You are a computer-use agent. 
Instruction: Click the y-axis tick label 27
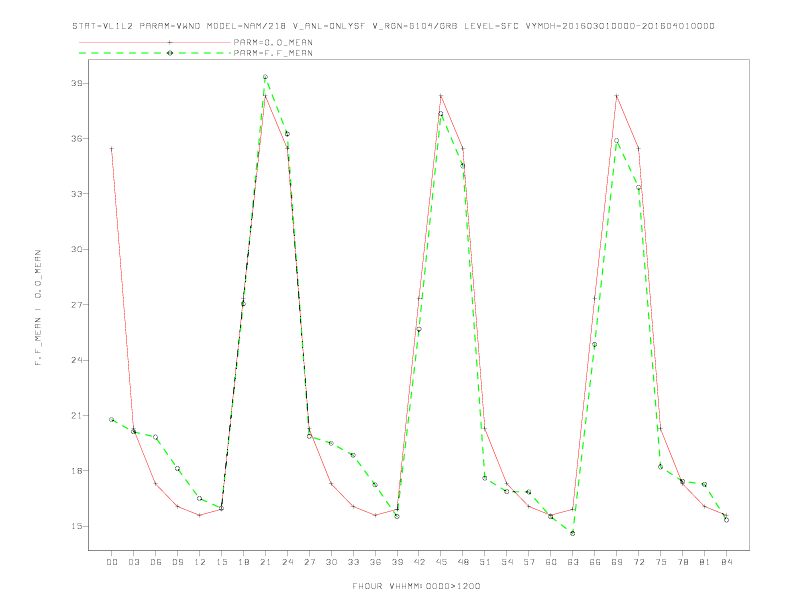pyautogui.click(x=77, y=304)
